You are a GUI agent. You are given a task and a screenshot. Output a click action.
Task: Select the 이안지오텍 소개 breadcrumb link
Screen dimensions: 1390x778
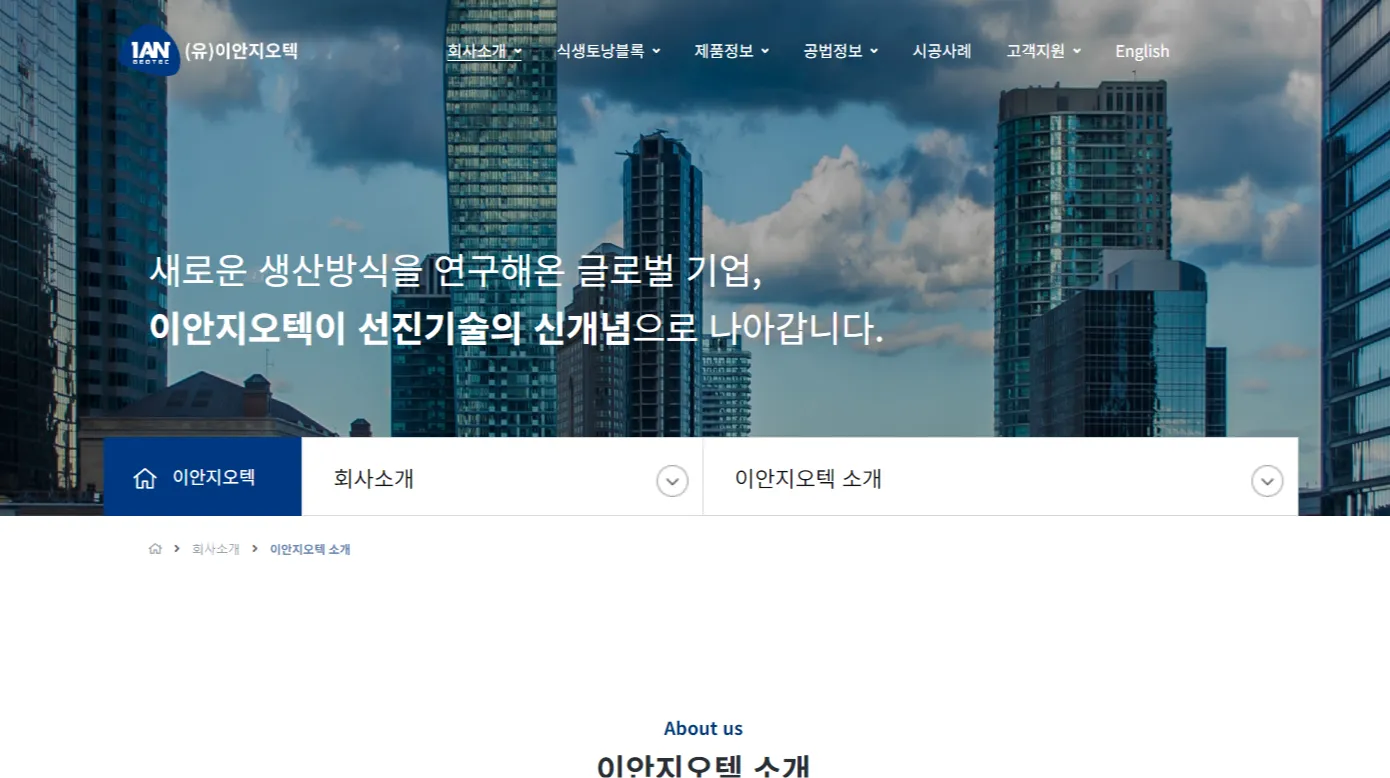pos(310,549)
